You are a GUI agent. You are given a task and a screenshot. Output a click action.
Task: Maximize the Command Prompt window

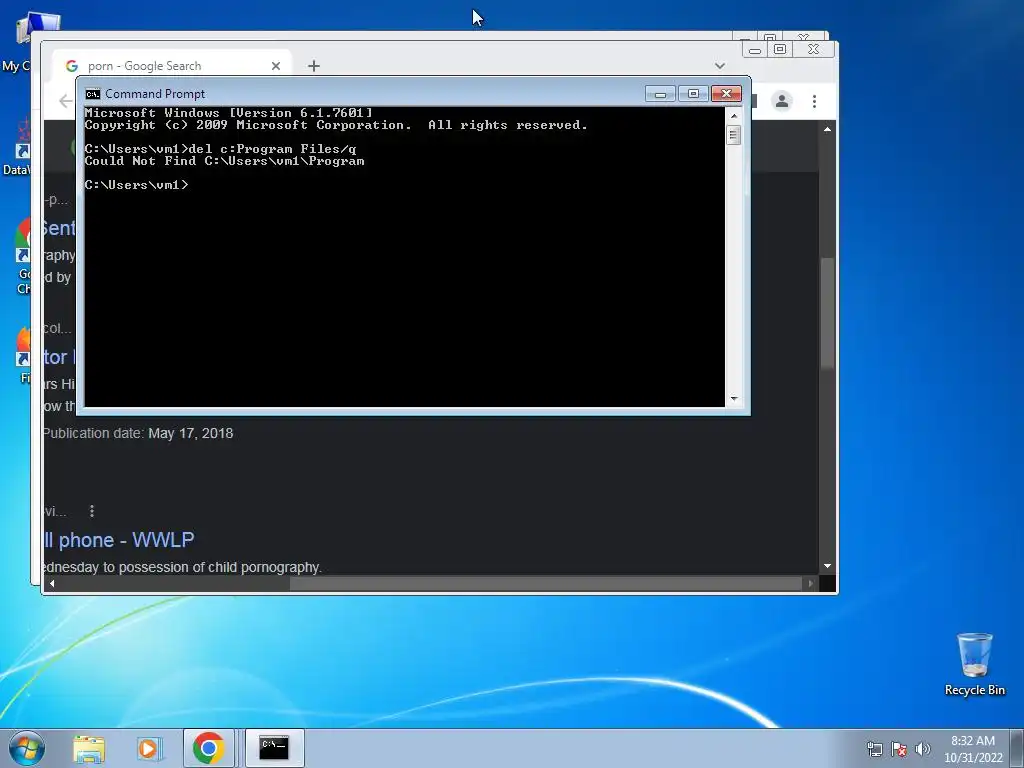click(693, 94)
